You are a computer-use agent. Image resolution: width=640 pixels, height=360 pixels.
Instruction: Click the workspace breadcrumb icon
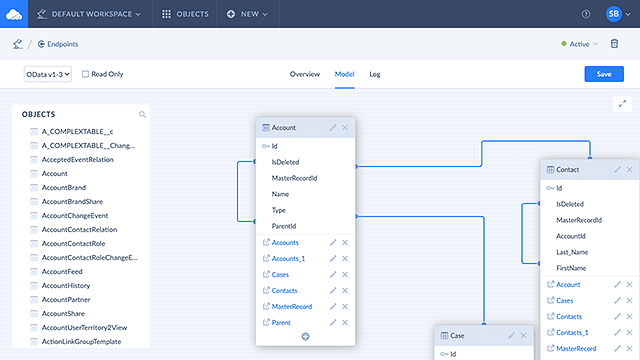pyautogui.click(x=18, y=44)
